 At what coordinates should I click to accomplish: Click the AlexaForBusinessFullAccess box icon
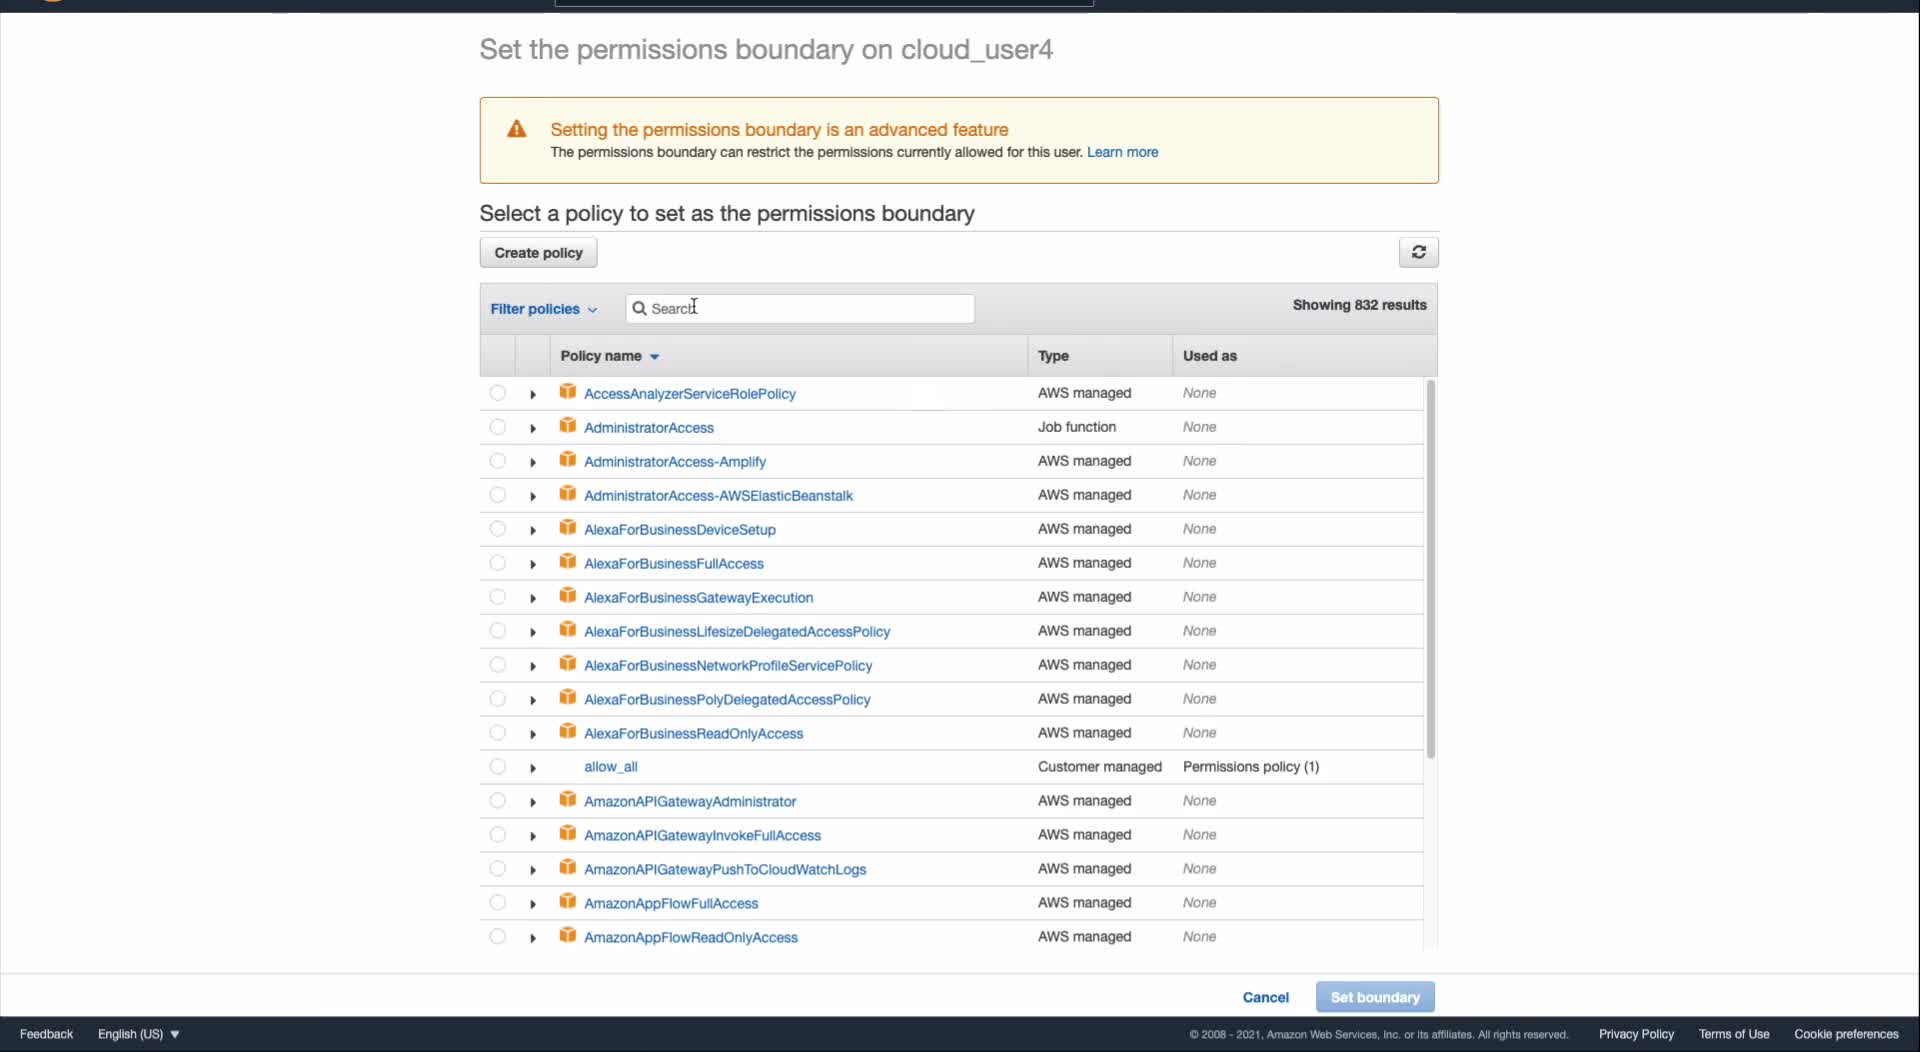(x=567, y=562)
